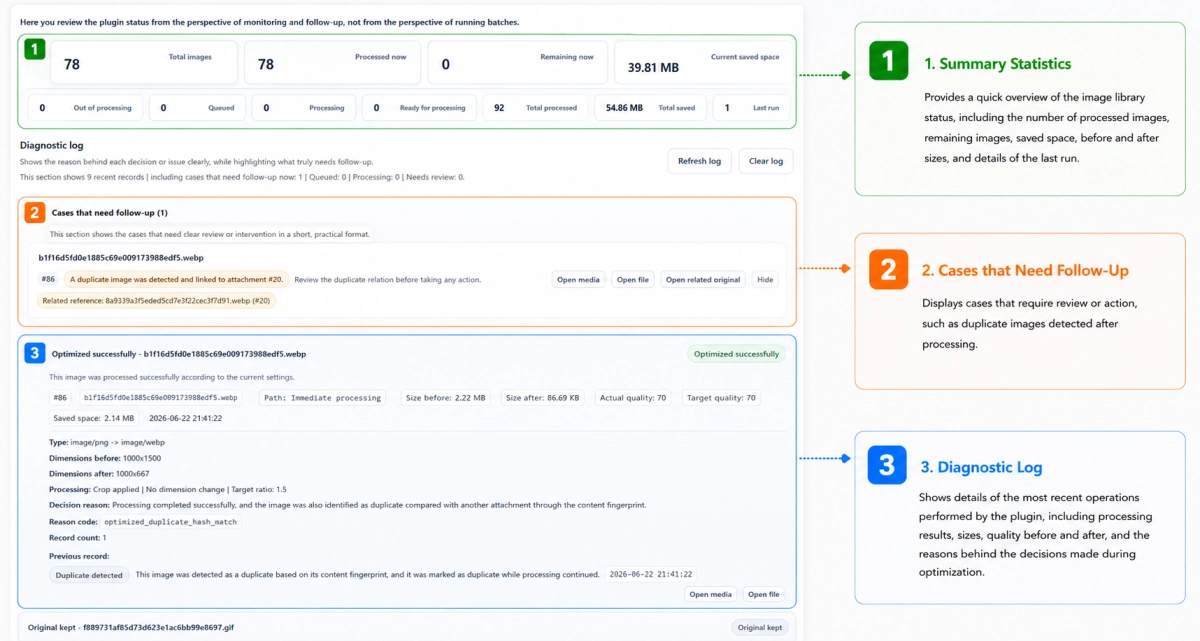Select the Original kept f889731af85d73d623e1ac6bb99e8697.gif record title
Viewport: 1200px width, 641px height.
click(x=130, y=628)
